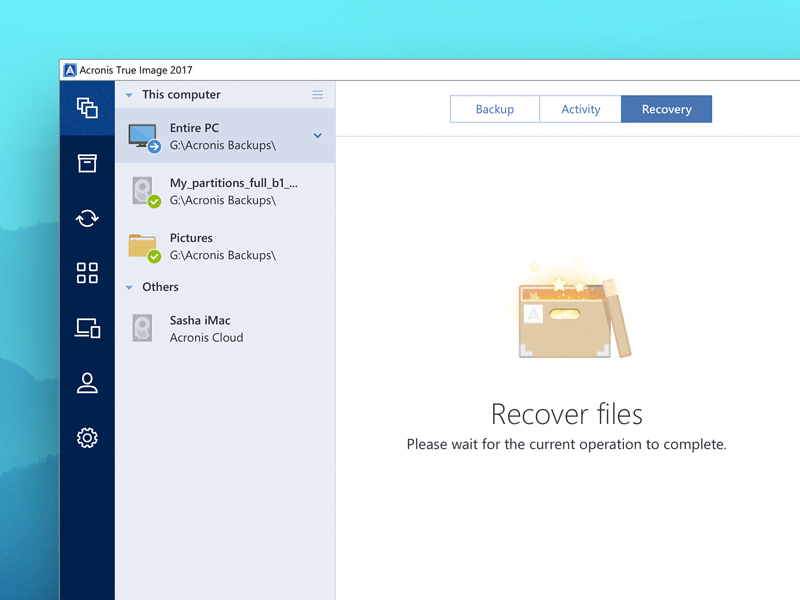Select the Pictures backup name
The image size is (800, 600).
191,238
